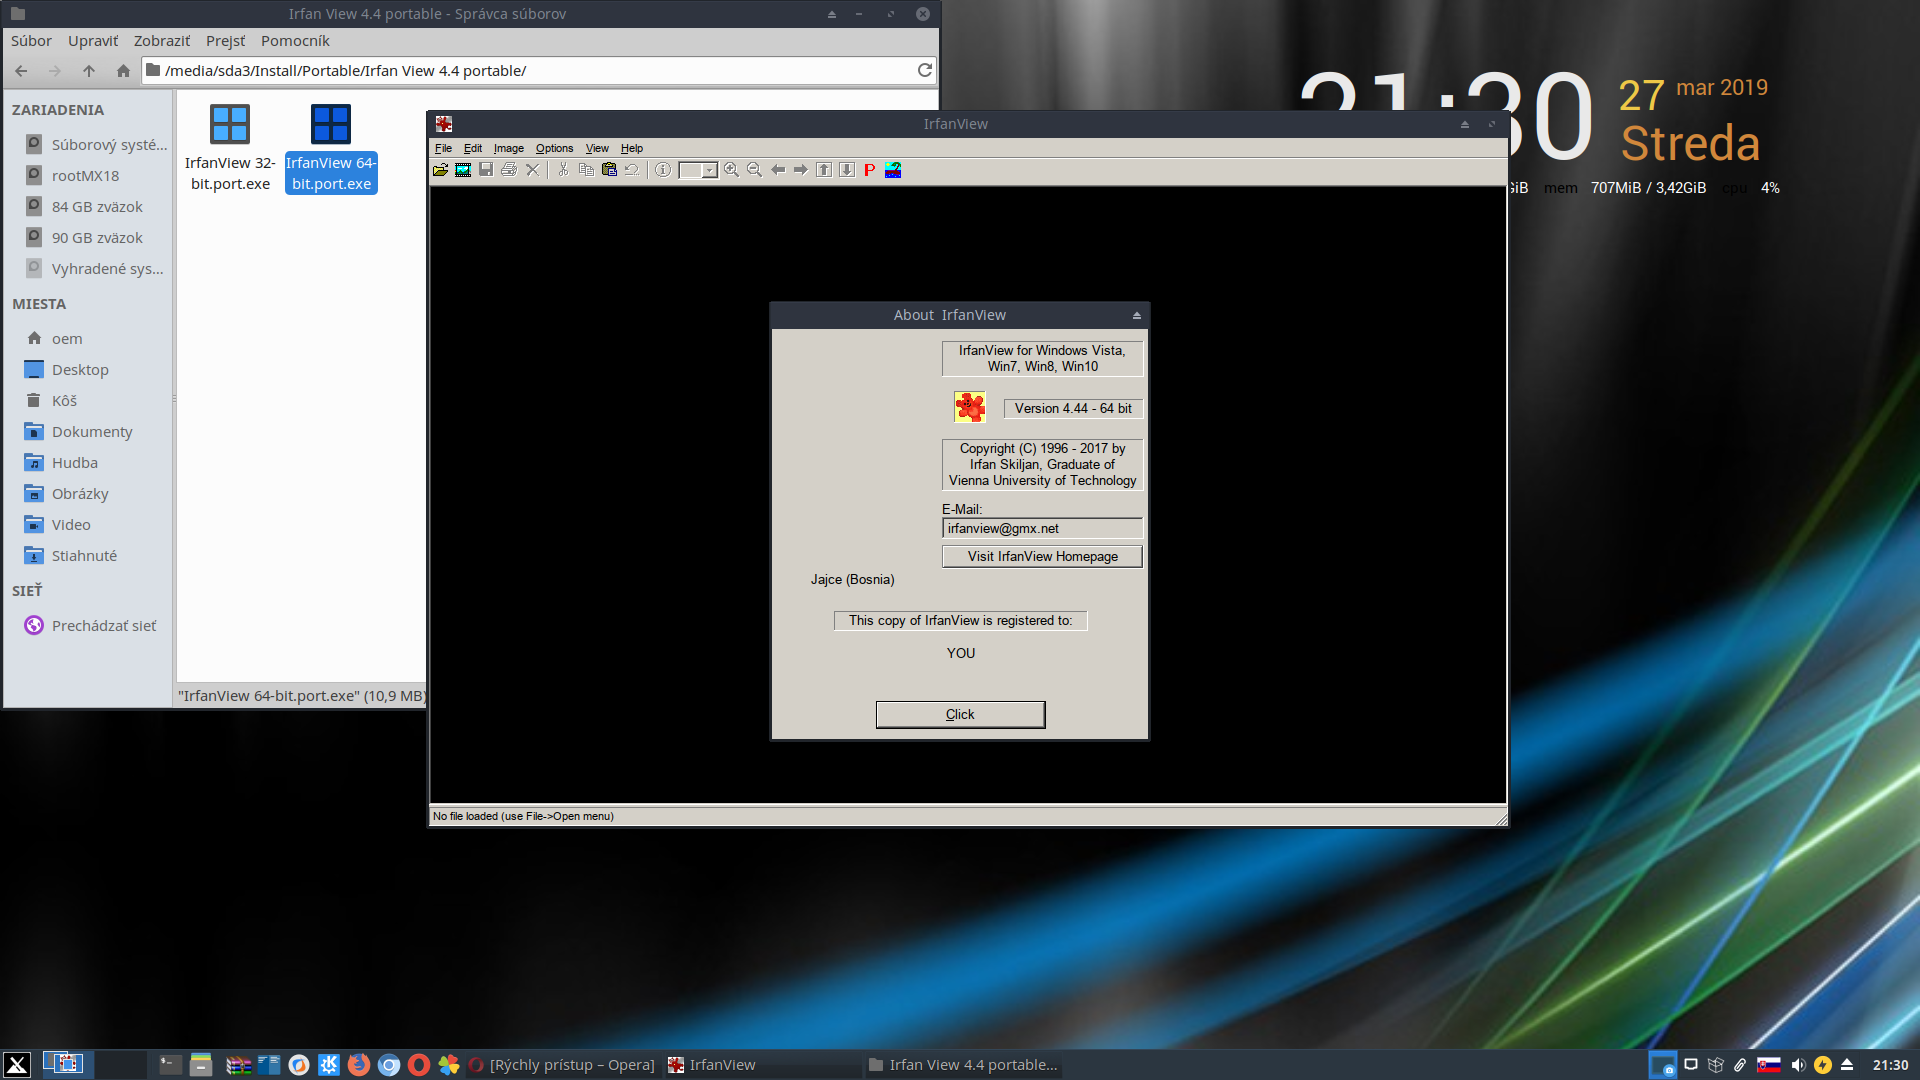1920x1080 pixels.
Task: Click the Copy icon in IrfanView toolbar
Action: coord(586,170)
